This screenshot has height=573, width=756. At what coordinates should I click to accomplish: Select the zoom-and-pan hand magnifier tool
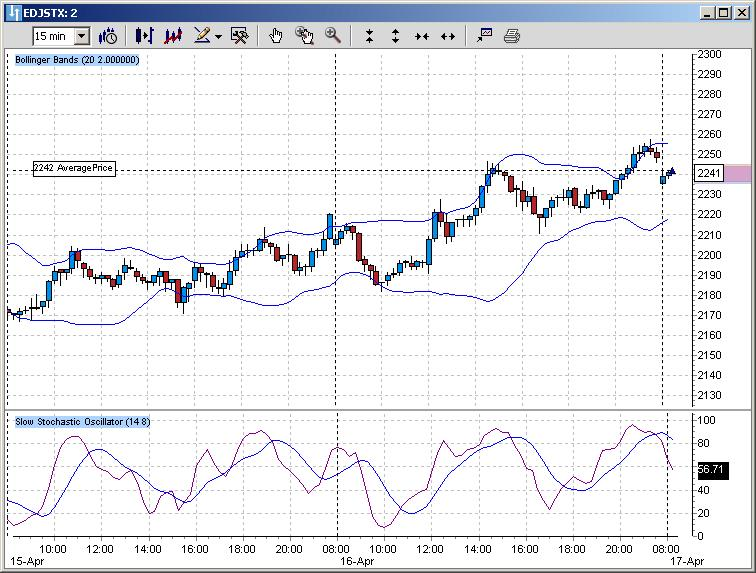point(304,36)
